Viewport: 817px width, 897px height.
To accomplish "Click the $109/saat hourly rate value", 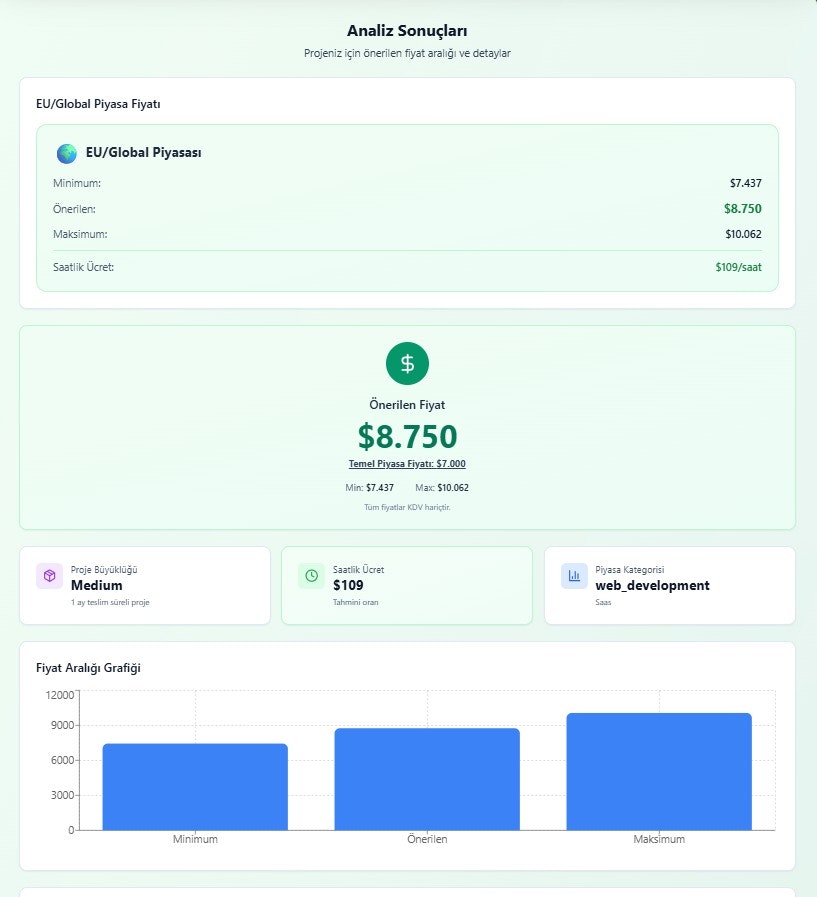I will tap(738, 267).
